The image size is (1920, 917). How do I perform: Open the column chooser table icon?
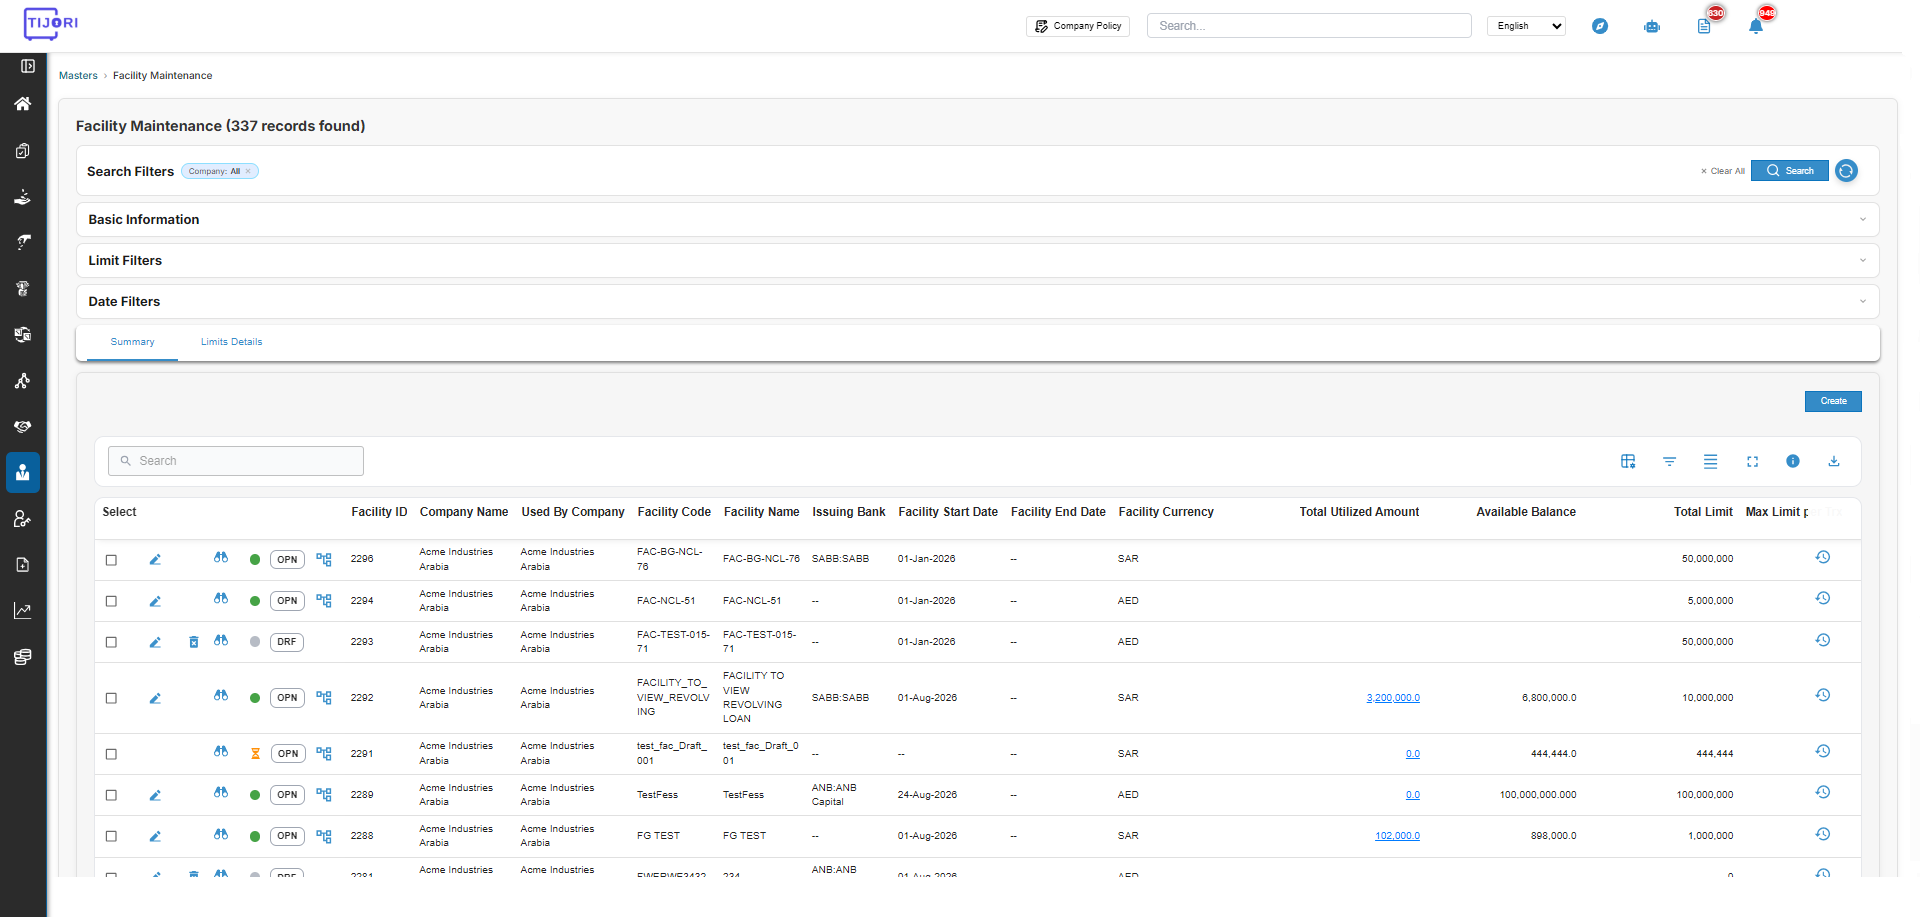coord(1628,461)
